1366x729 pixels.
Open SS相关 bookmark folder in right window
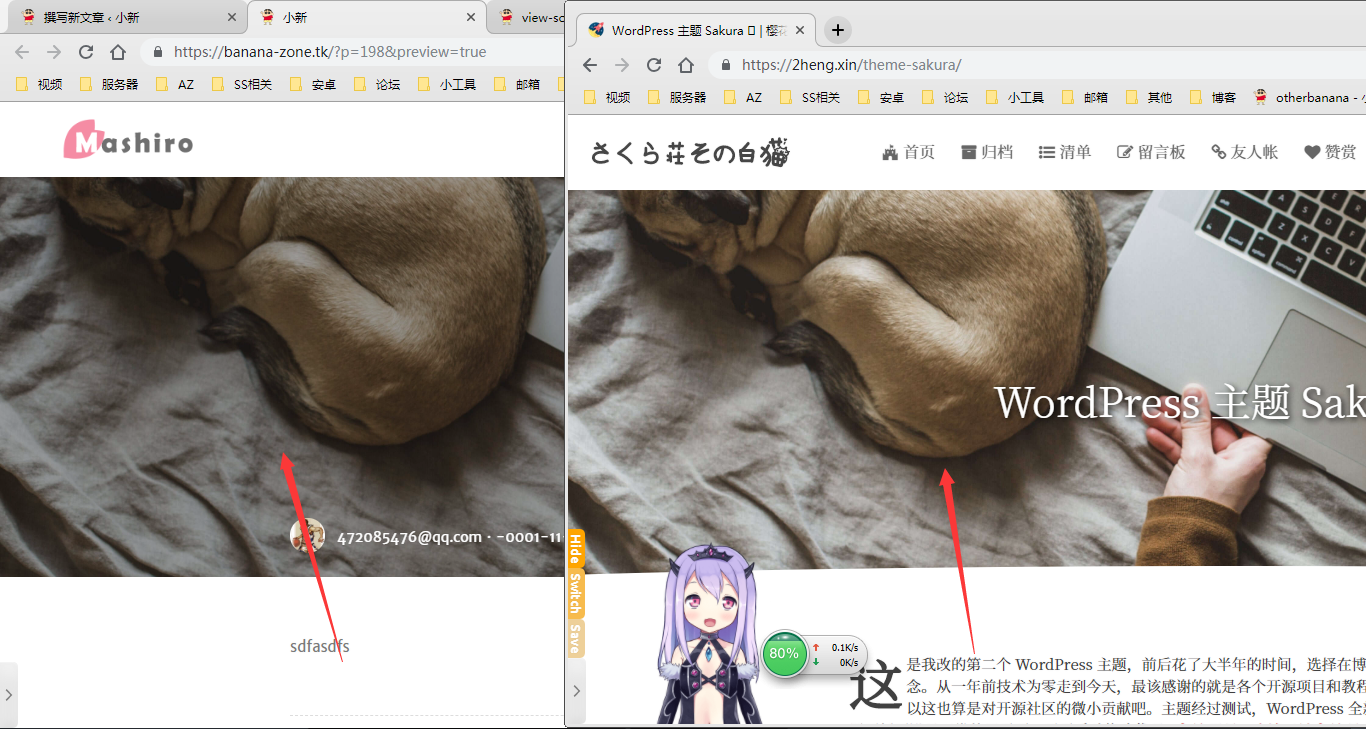tap(811, 98)
